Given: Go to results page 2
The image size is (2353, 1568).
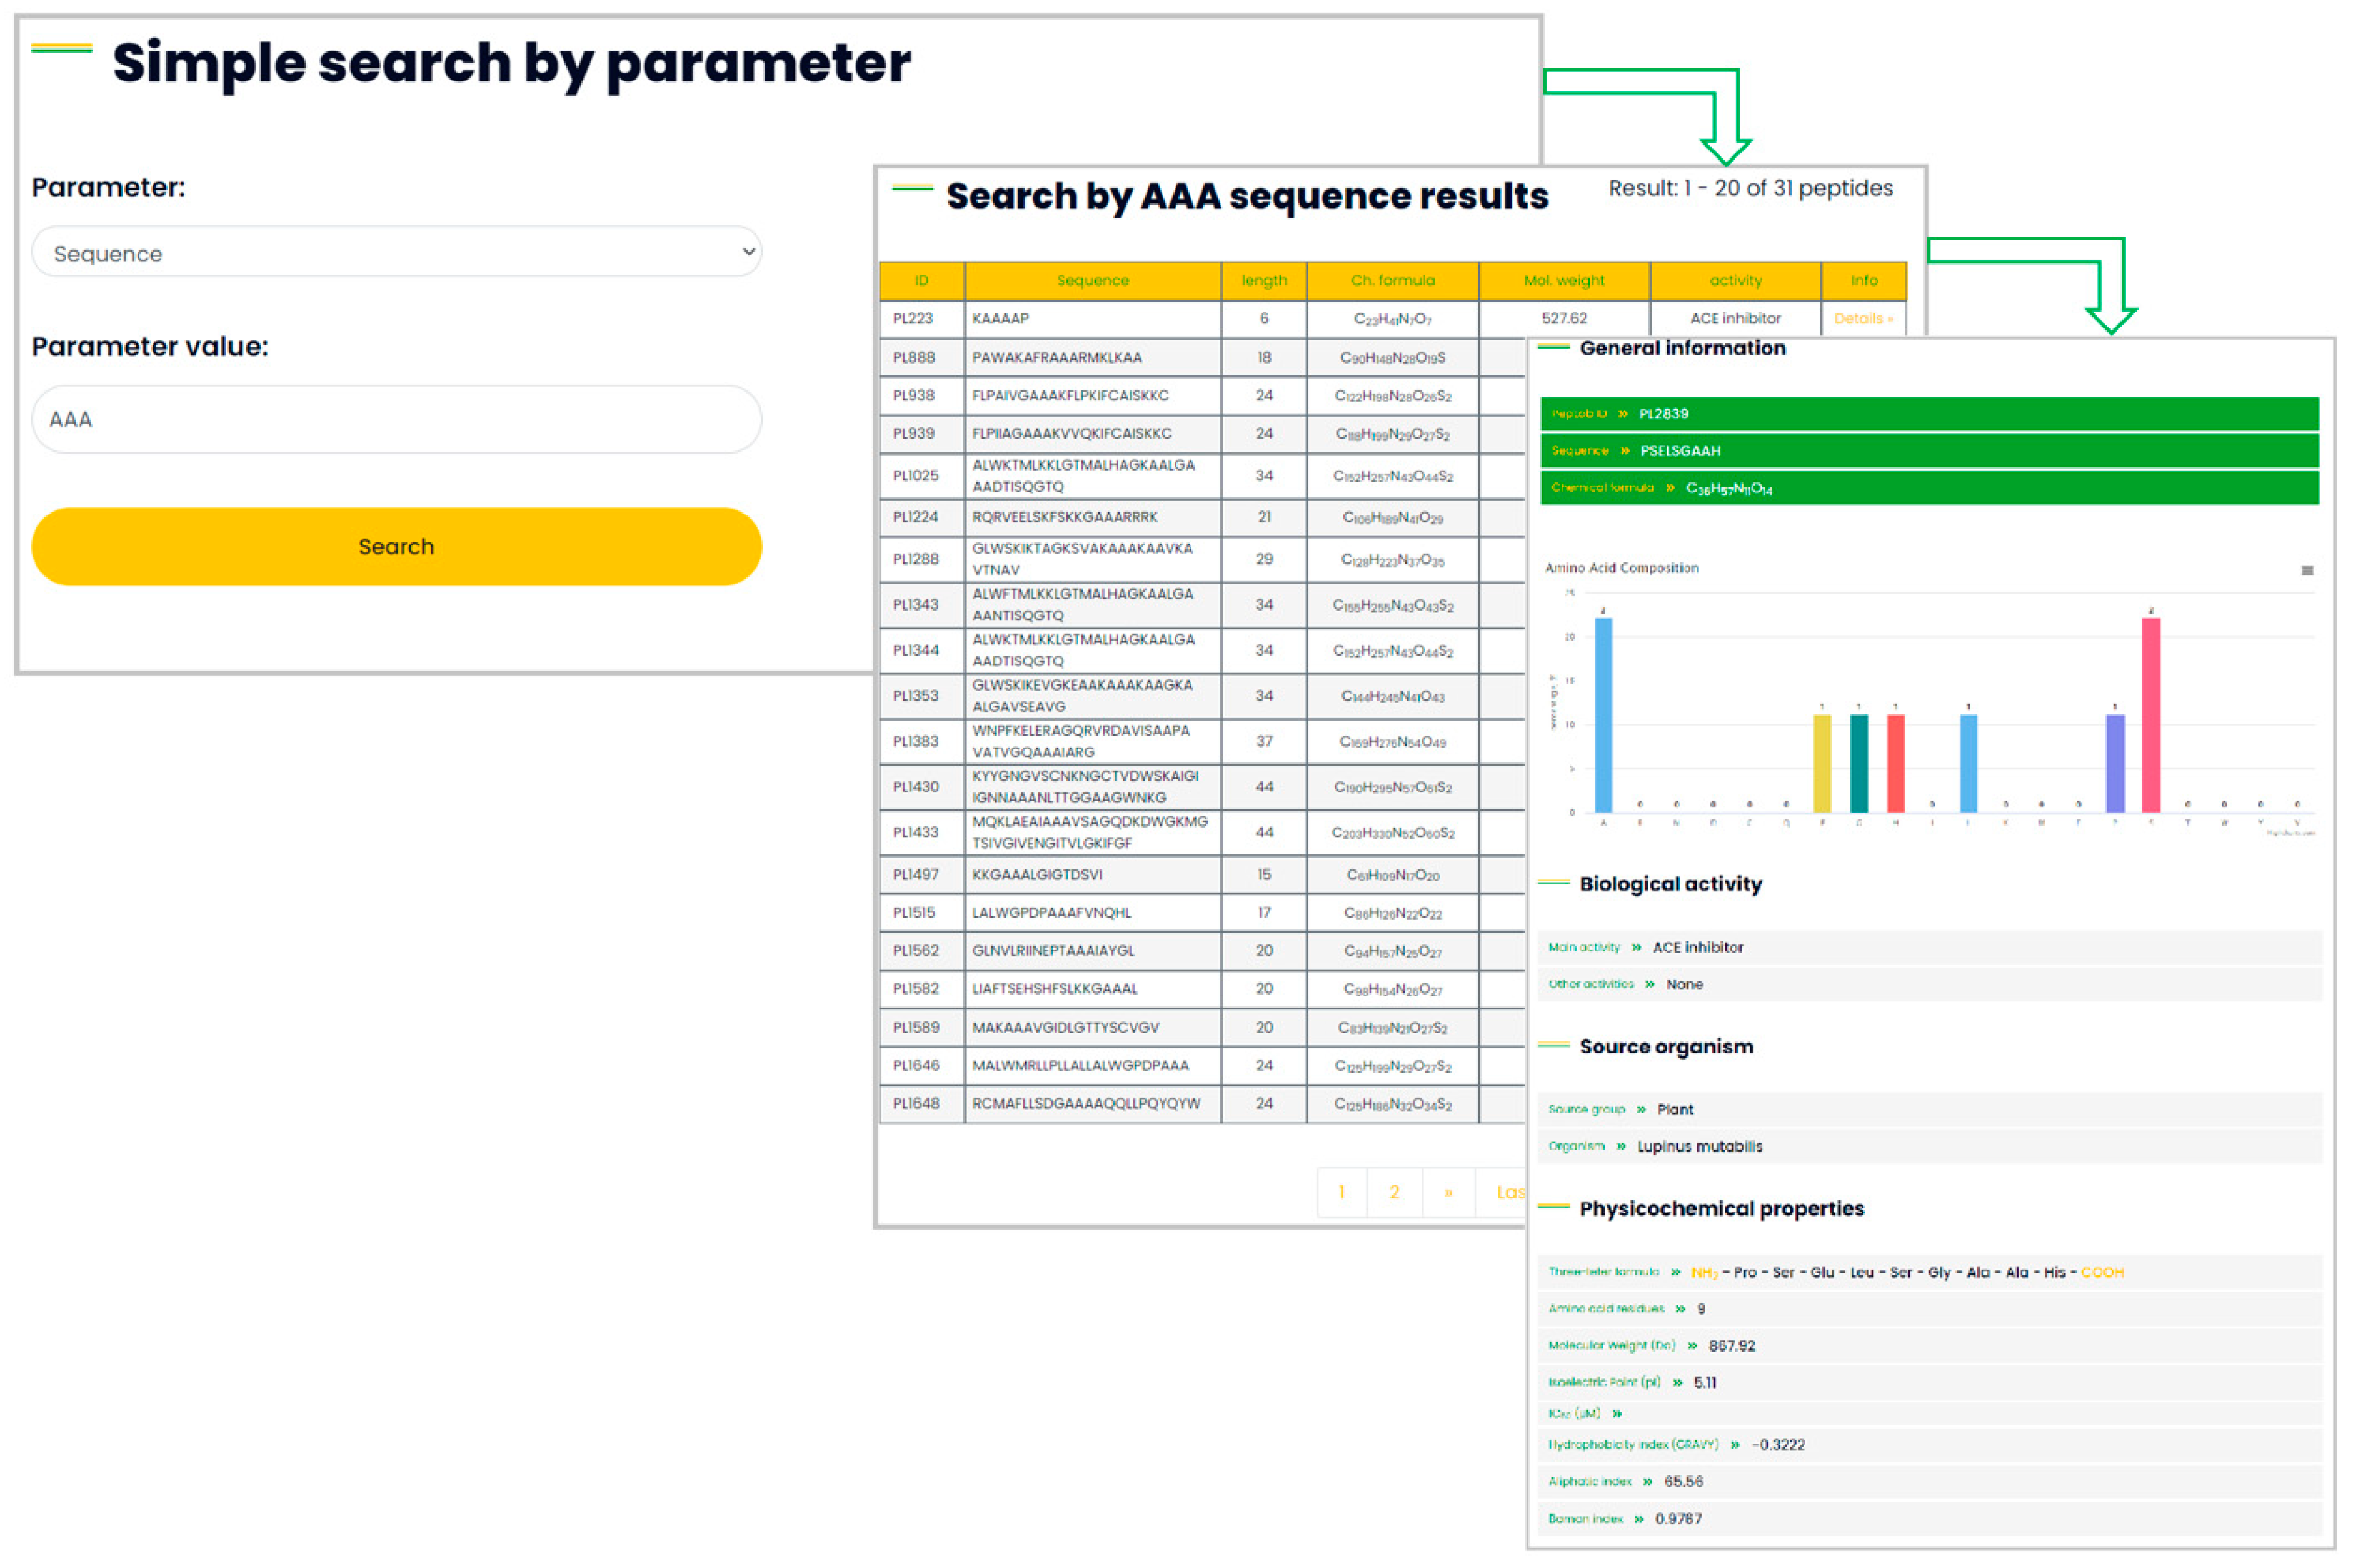Looking at the screenshot, I should (x=1394, y=1192).
